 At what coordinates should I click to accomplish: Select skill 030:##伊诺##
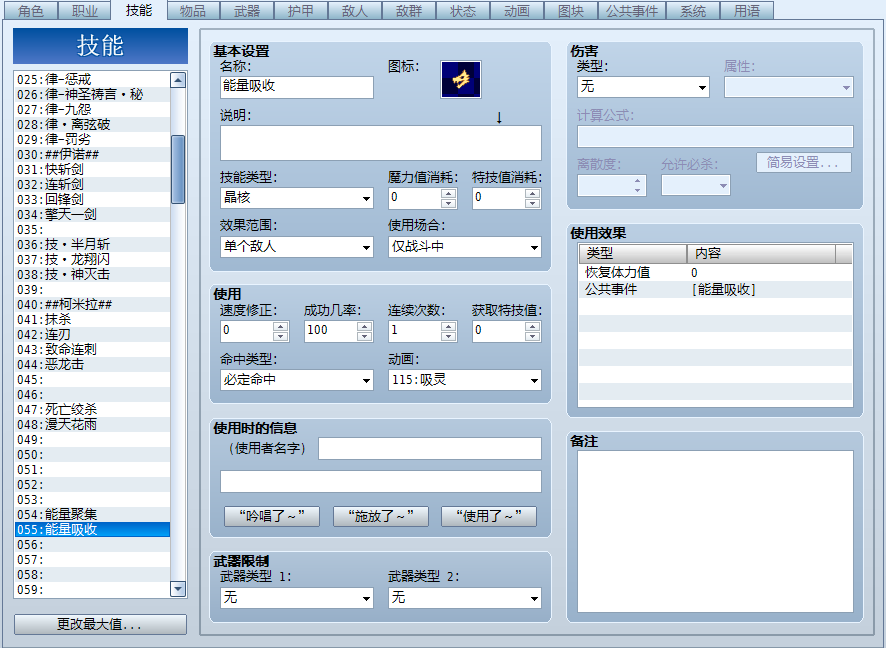coord(92,154)
